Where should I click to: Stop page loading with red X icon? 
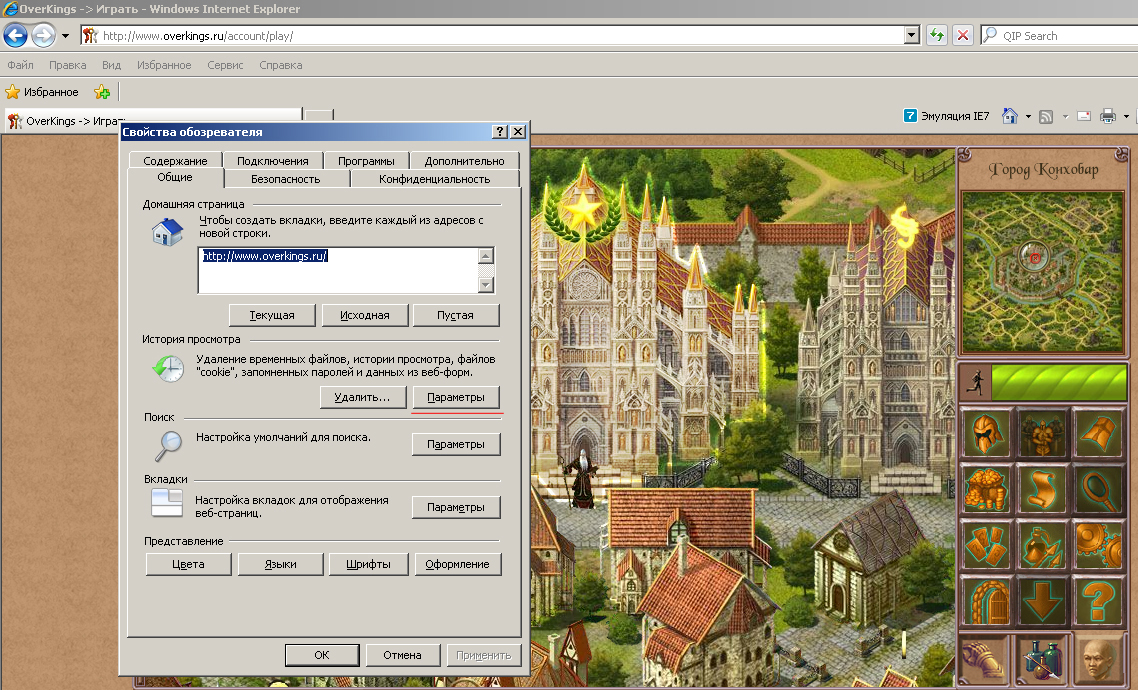[963, 35]
